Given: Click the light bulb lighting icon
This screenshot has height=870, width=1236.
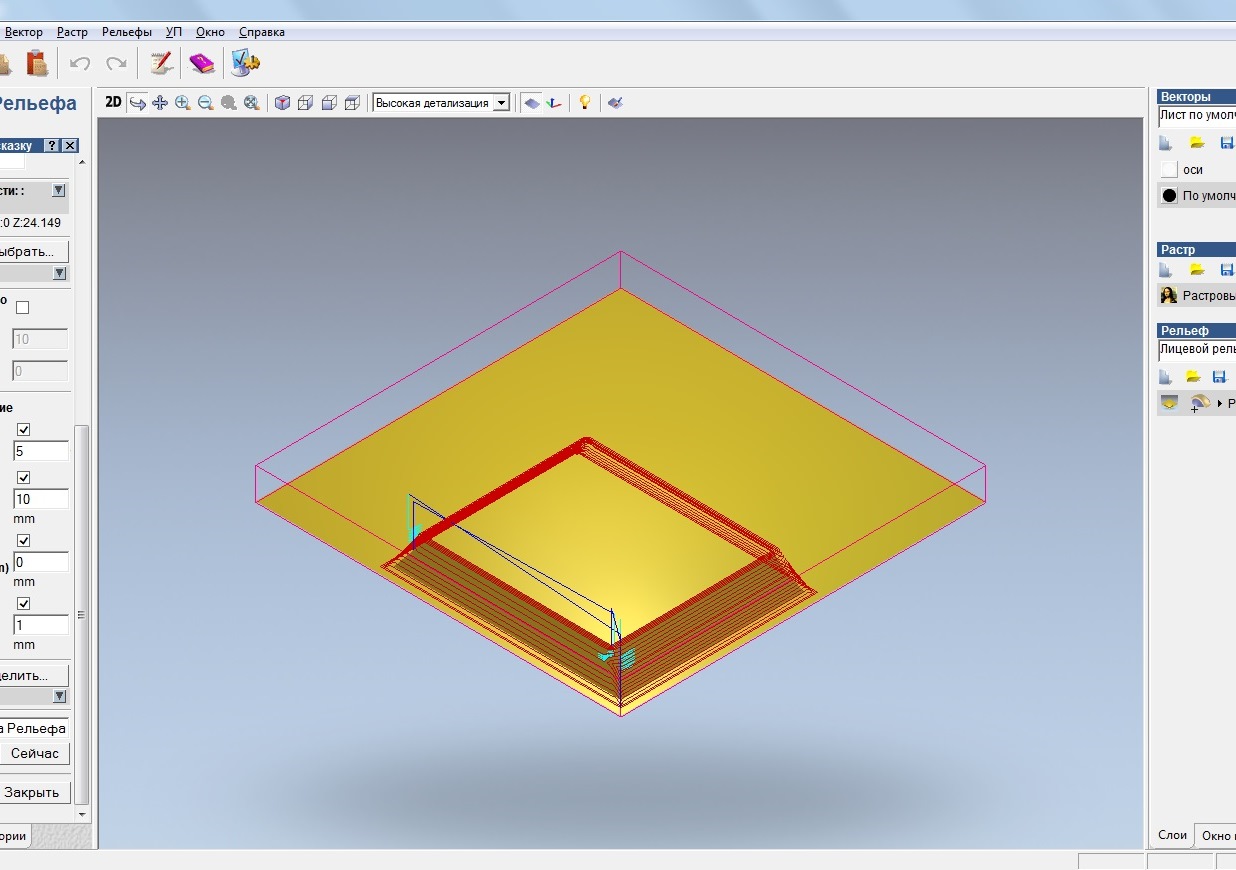Looking at the screenshot, I should (x=586, y=102).
